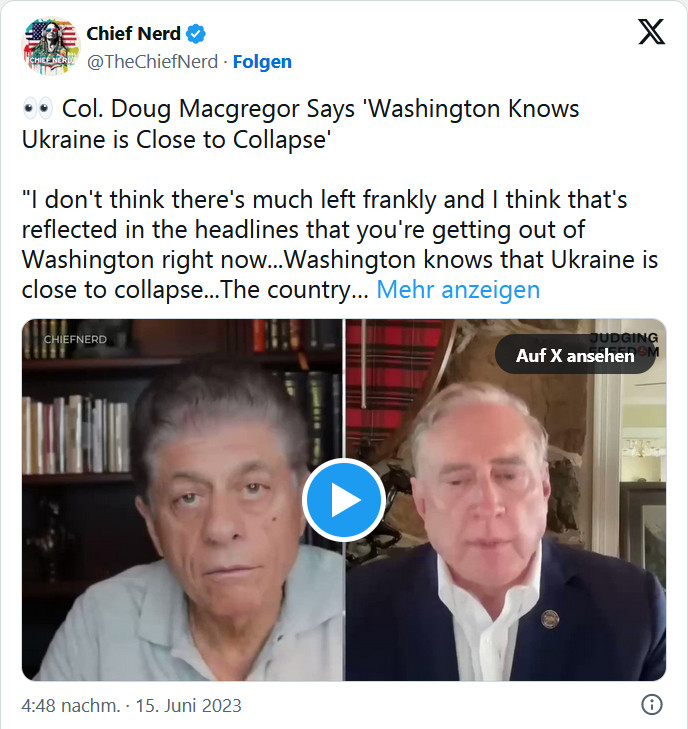Image resolution: width=688 pixels, height=729 pixels.
Task: Click the quoted paragraph about Washington headlines
Action: click(330, 246)
